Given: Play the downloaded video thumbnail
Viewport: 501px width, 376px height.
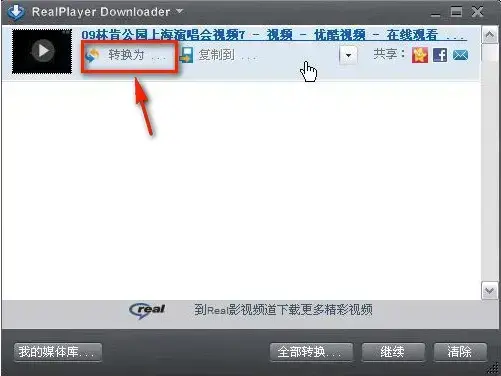Looking at the screenshot, I should pos(42,51).
